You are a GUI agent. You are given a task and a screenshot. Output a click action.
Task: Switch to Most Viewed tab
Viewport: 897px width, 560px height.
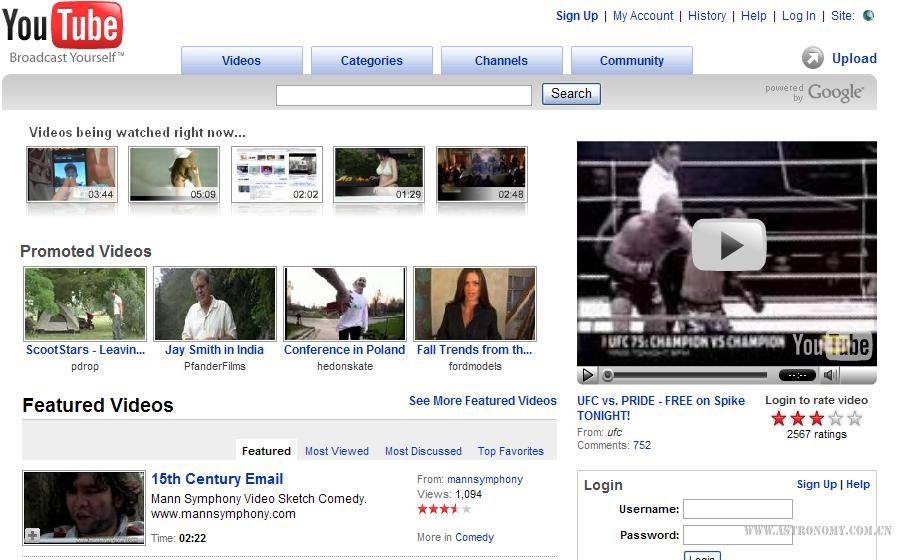pos(337,451)
